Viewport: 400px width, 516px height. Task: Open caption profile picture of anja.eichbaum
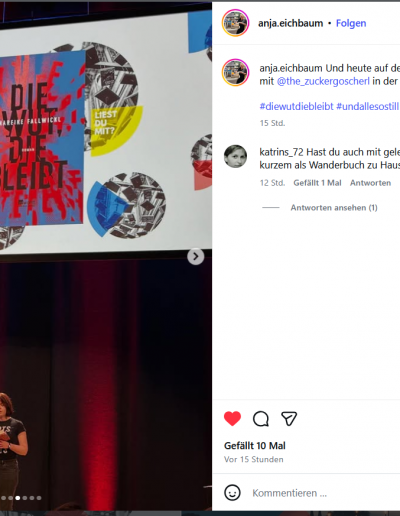[235, 72]
